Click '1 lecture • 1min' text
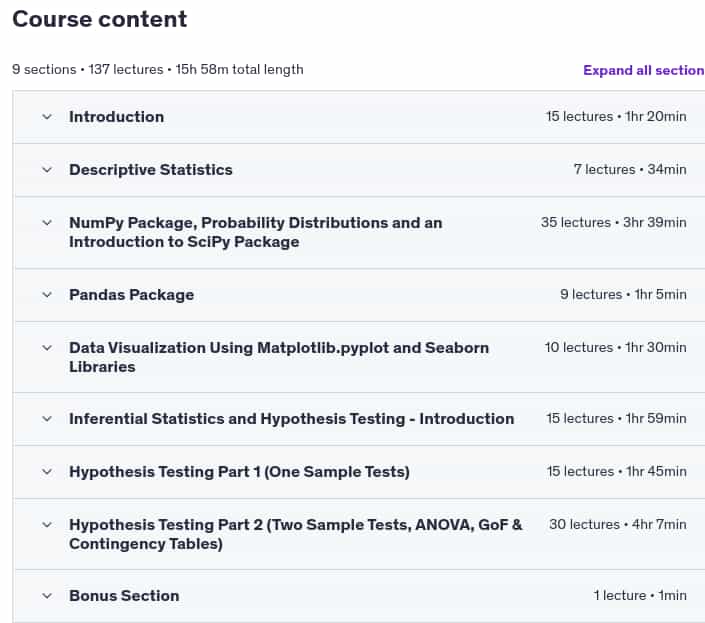Screen dimensions: 705x623 (x=640, y=596)
